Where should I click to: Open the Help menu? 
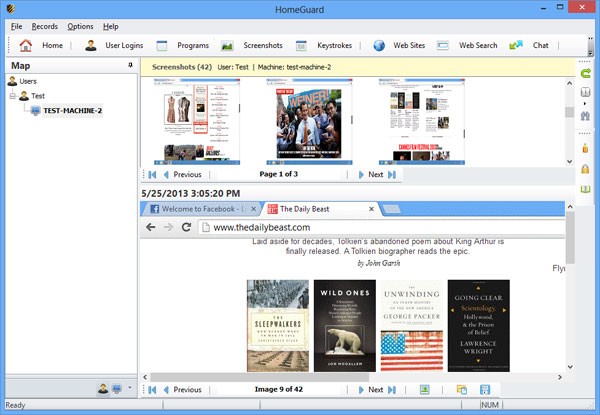[x=110, y=25]
